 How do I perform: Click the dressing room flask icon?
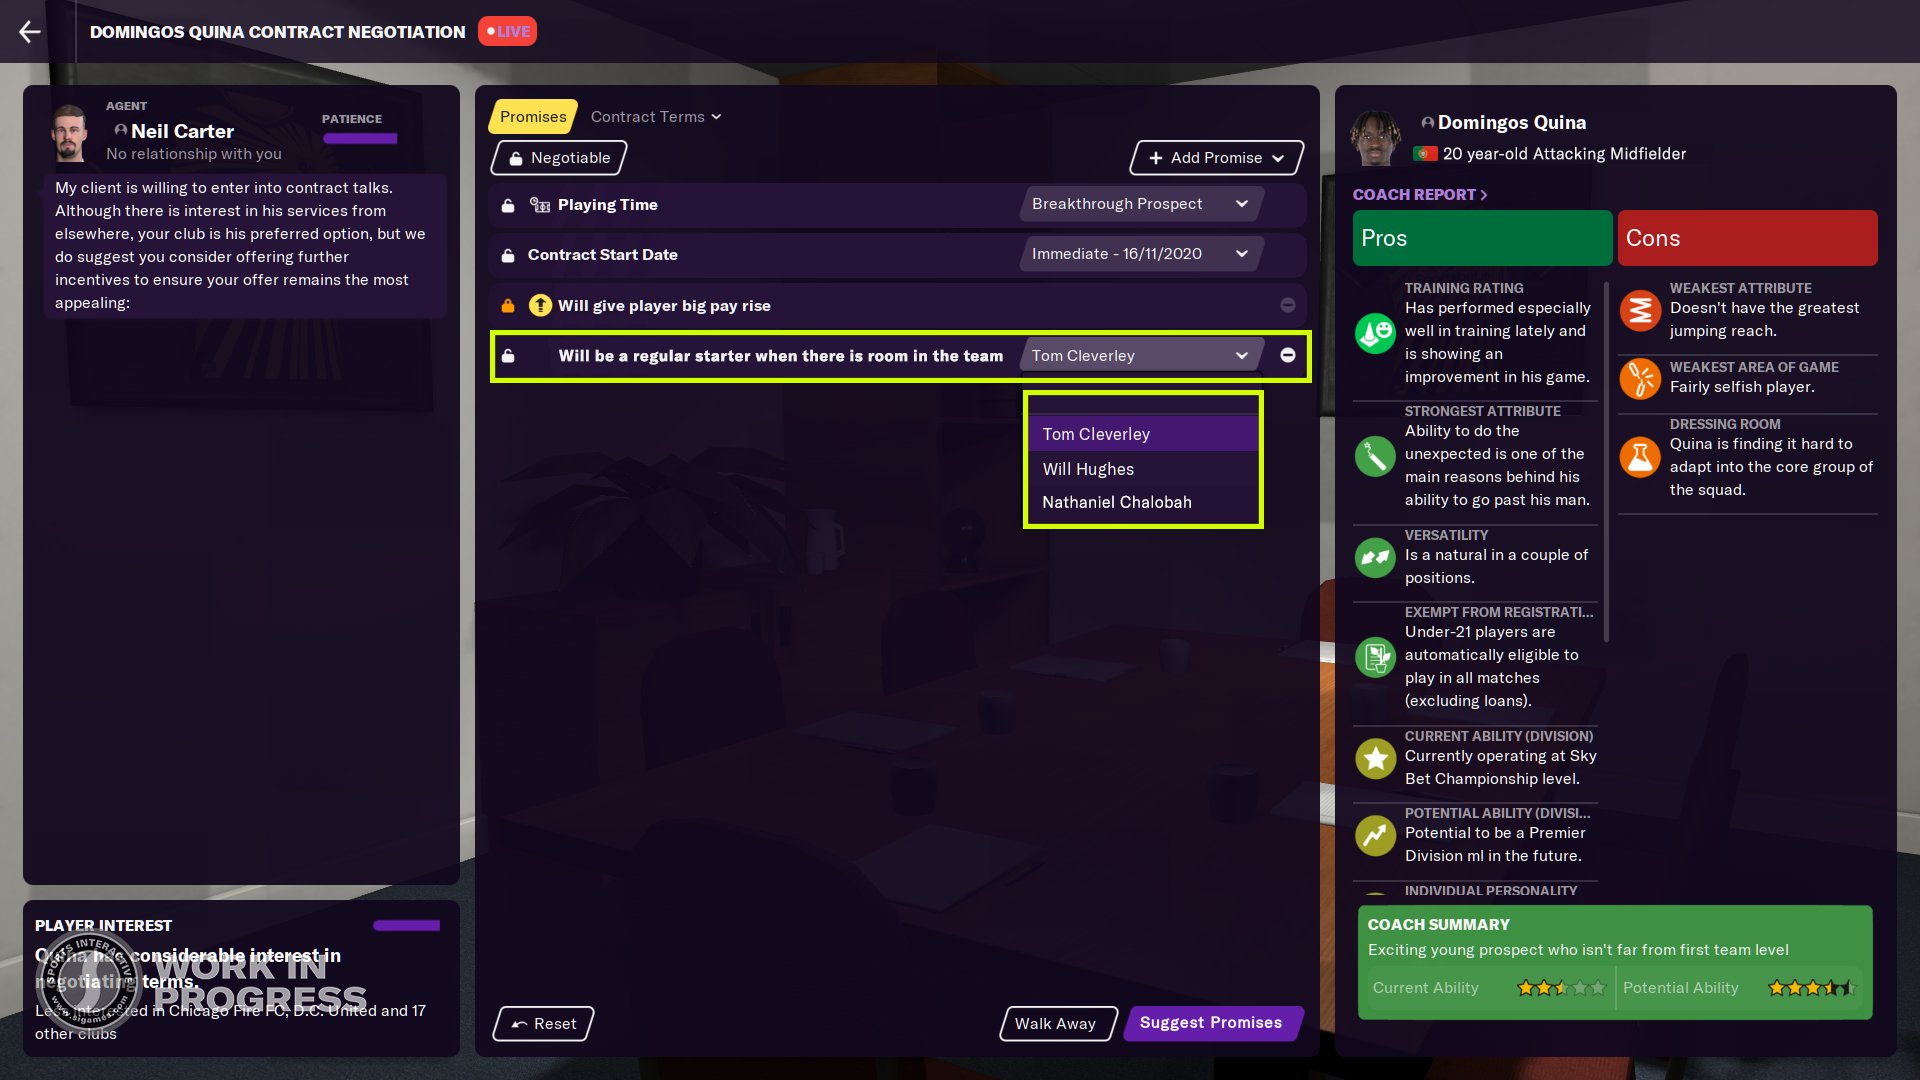(x=1640, y=457)
